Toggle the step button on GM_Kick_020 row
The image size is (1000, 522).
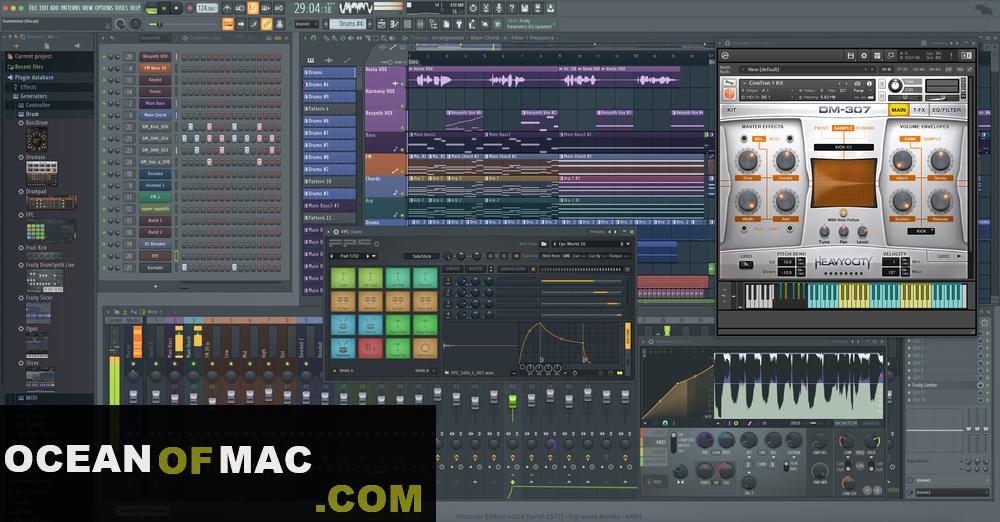186,127
